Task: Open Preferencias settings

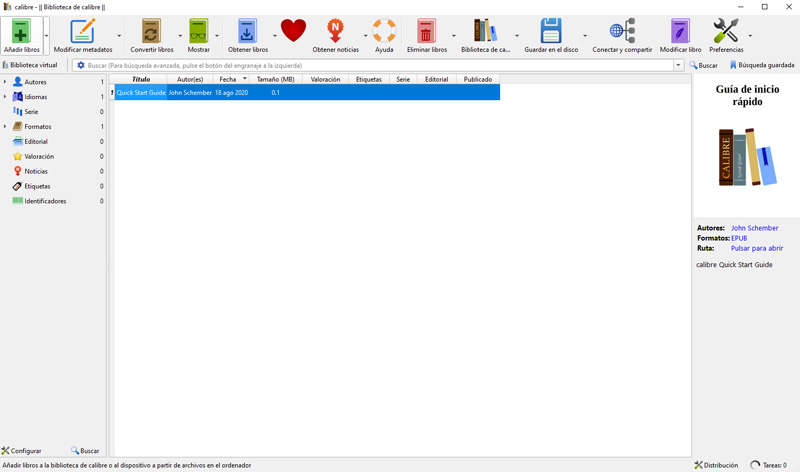Action: coord(726,32)
